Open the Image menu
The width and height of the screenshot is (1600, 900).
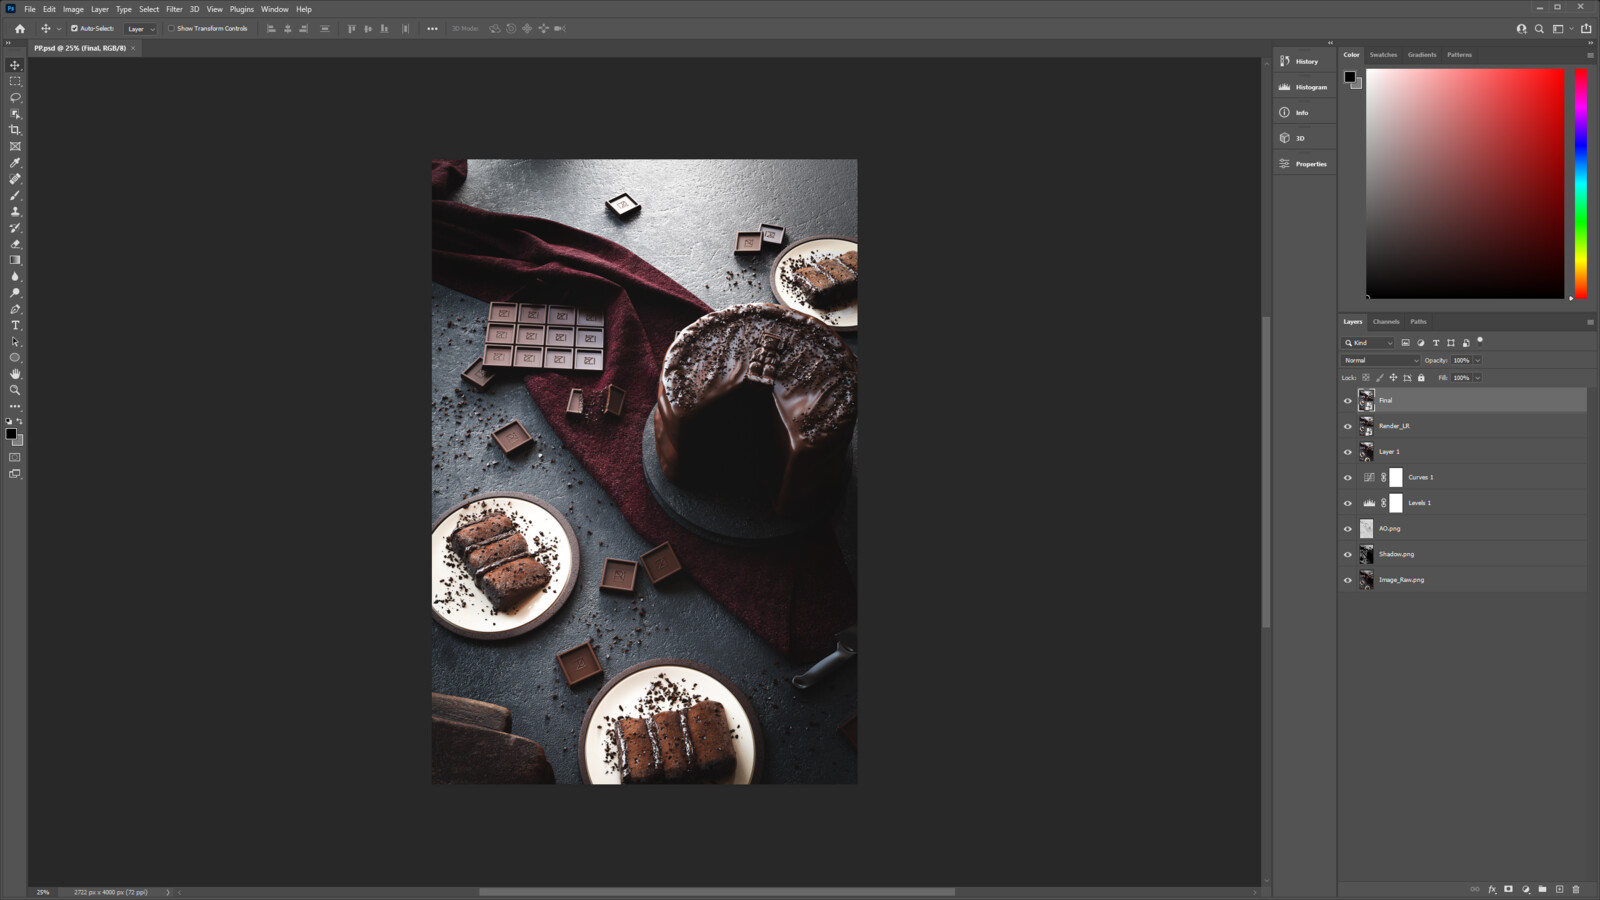[73, 9]
